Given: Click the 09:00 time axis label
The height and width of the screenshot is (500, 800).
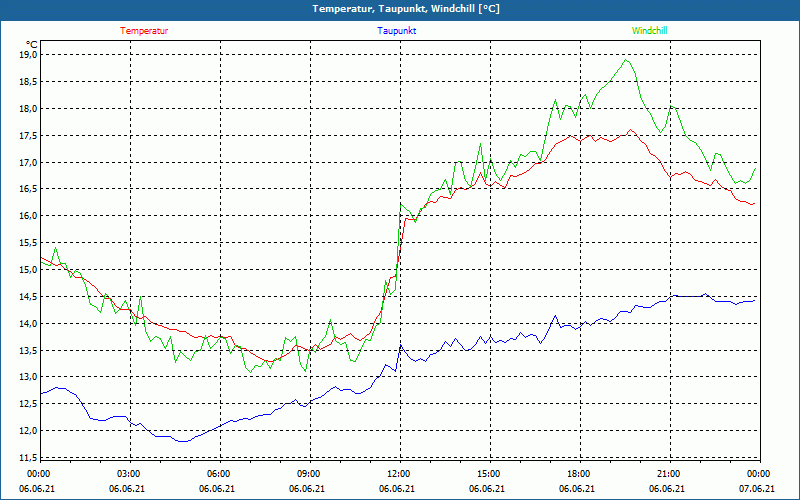Looking at the screenshot, I should point(310,474).
